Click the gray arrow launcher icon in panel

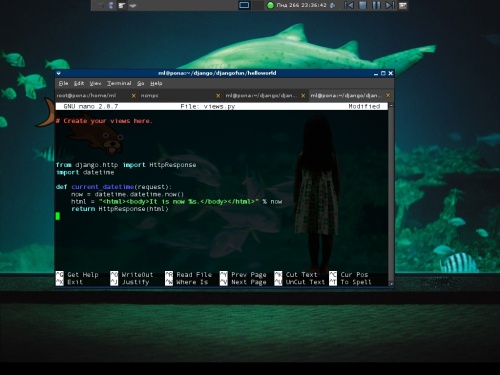pos(133,6)
